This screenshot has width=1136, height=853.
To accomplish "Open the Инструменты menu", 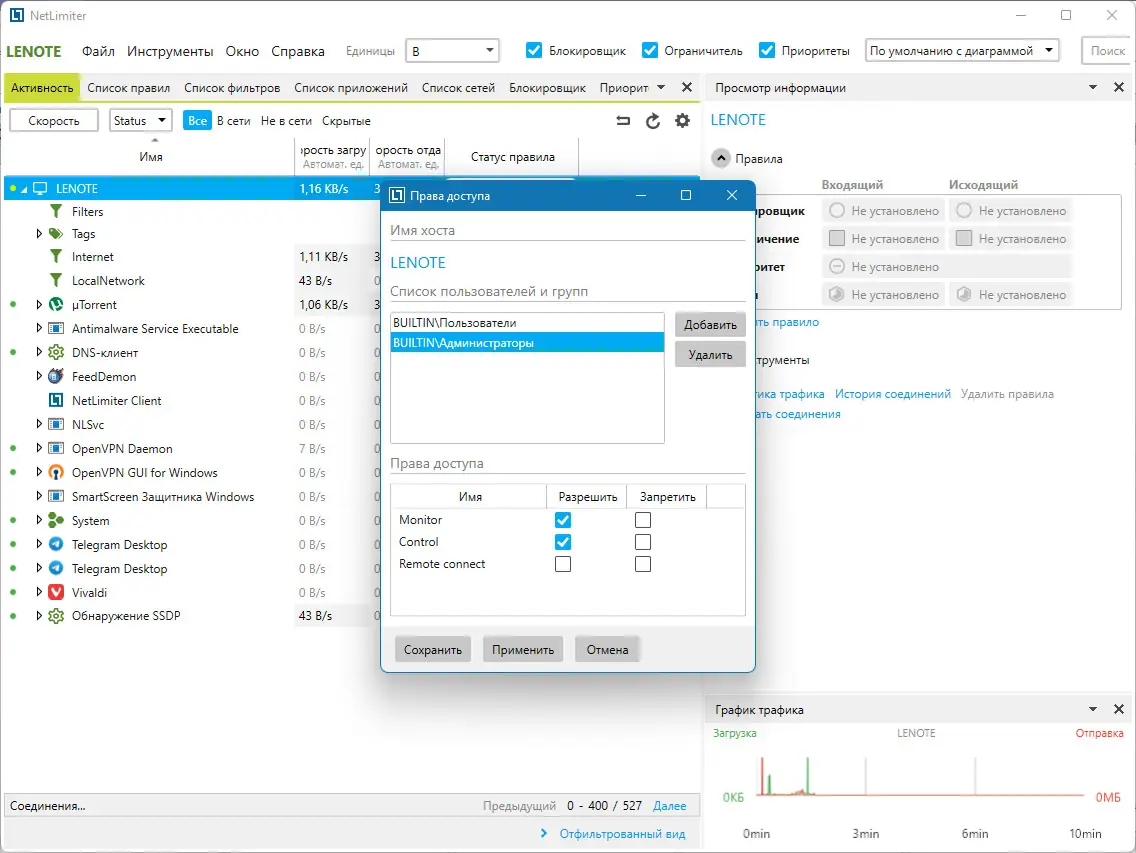I will pyautogui.click(x=170, y=51).
